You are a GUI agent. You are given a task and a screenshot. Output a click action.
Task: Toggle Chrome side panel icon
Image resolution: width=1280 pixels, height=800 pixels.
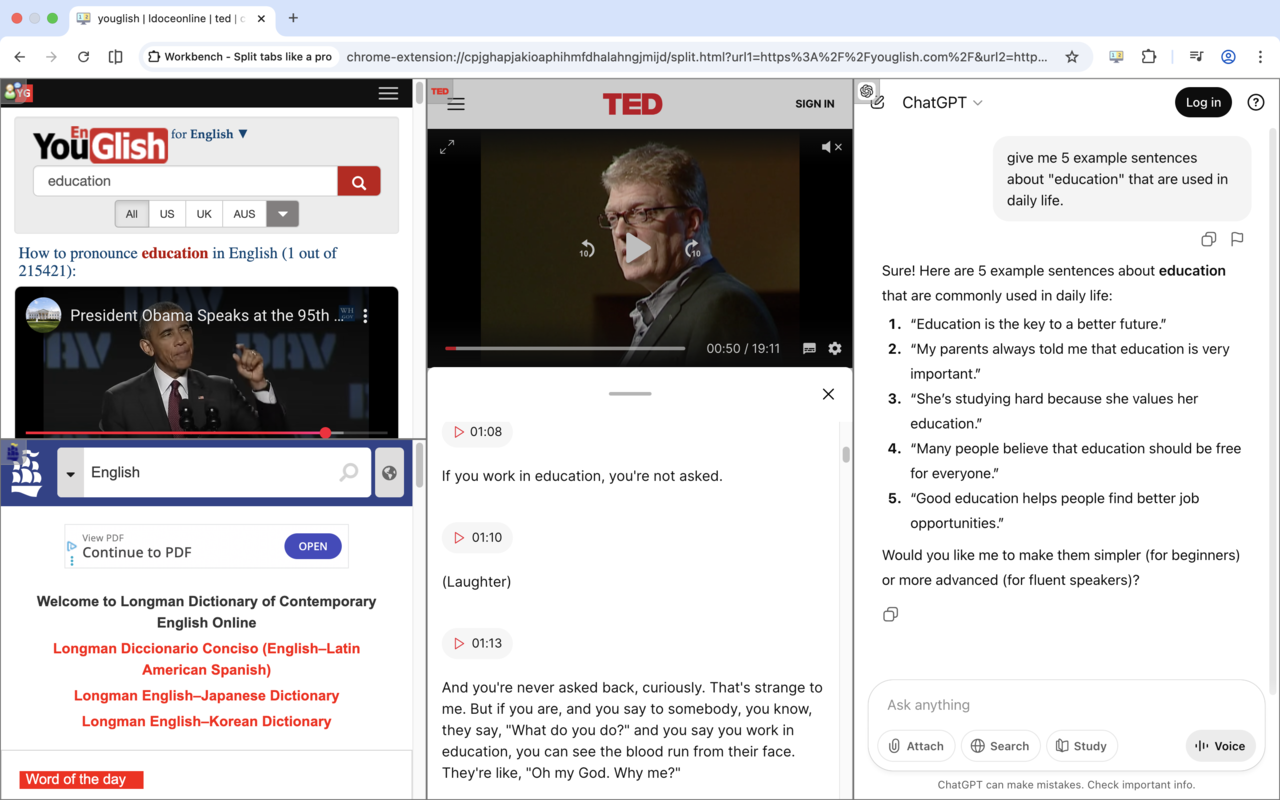pos(116,57)
